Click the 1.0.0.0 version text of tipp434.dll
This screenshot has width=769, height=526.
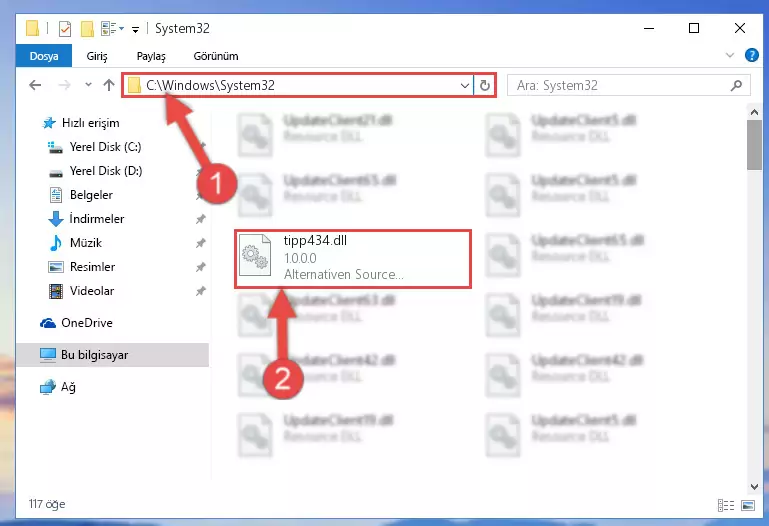(300, 258)
